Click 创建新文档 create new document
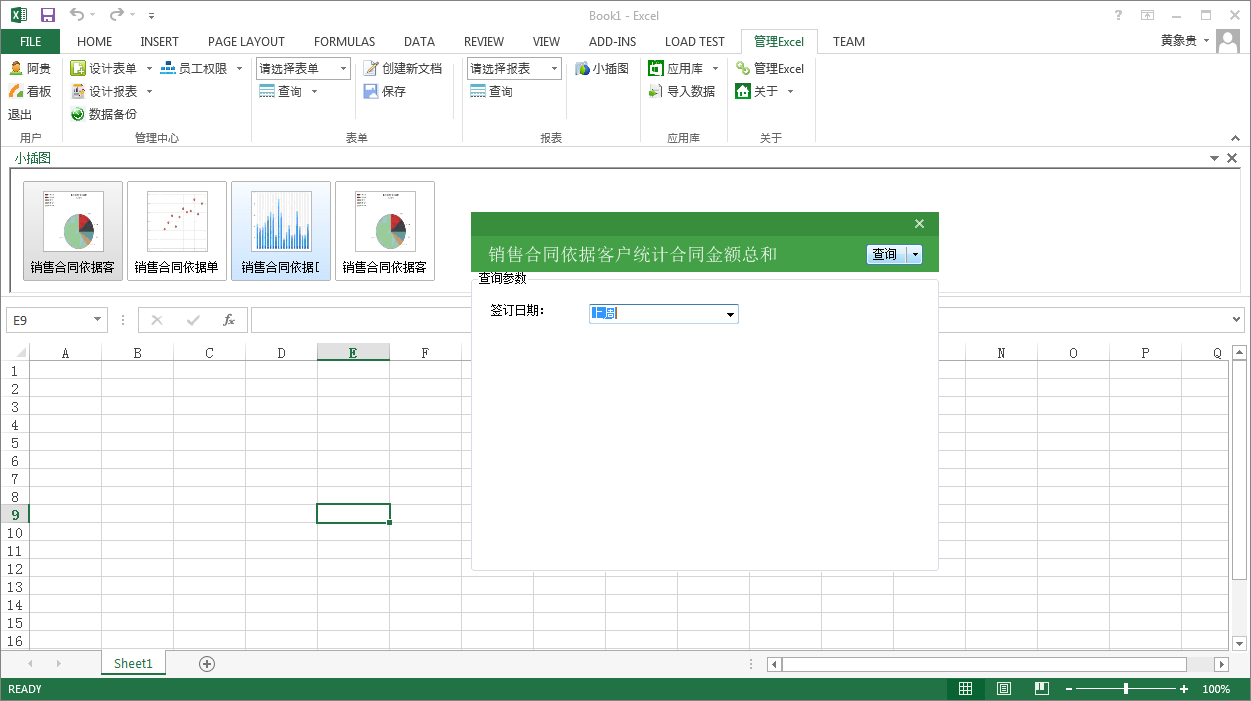This screenshot has height=701, width=1251. pos(402,68)
